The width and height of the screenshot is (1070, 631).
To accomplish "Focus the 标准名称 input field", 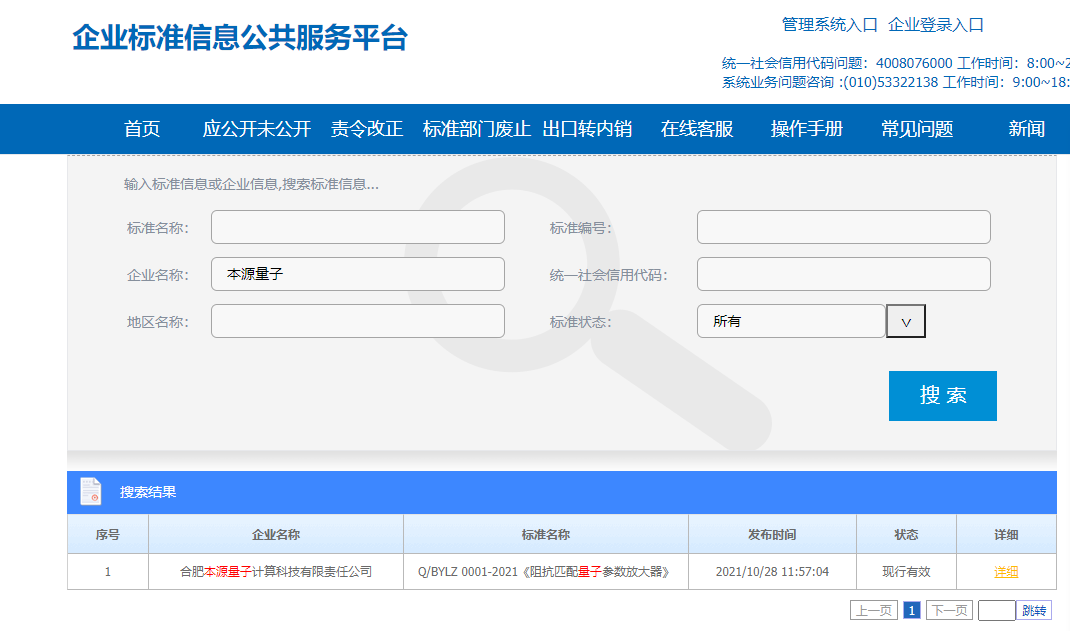I will pyautogui.click(x=358, y=227).
